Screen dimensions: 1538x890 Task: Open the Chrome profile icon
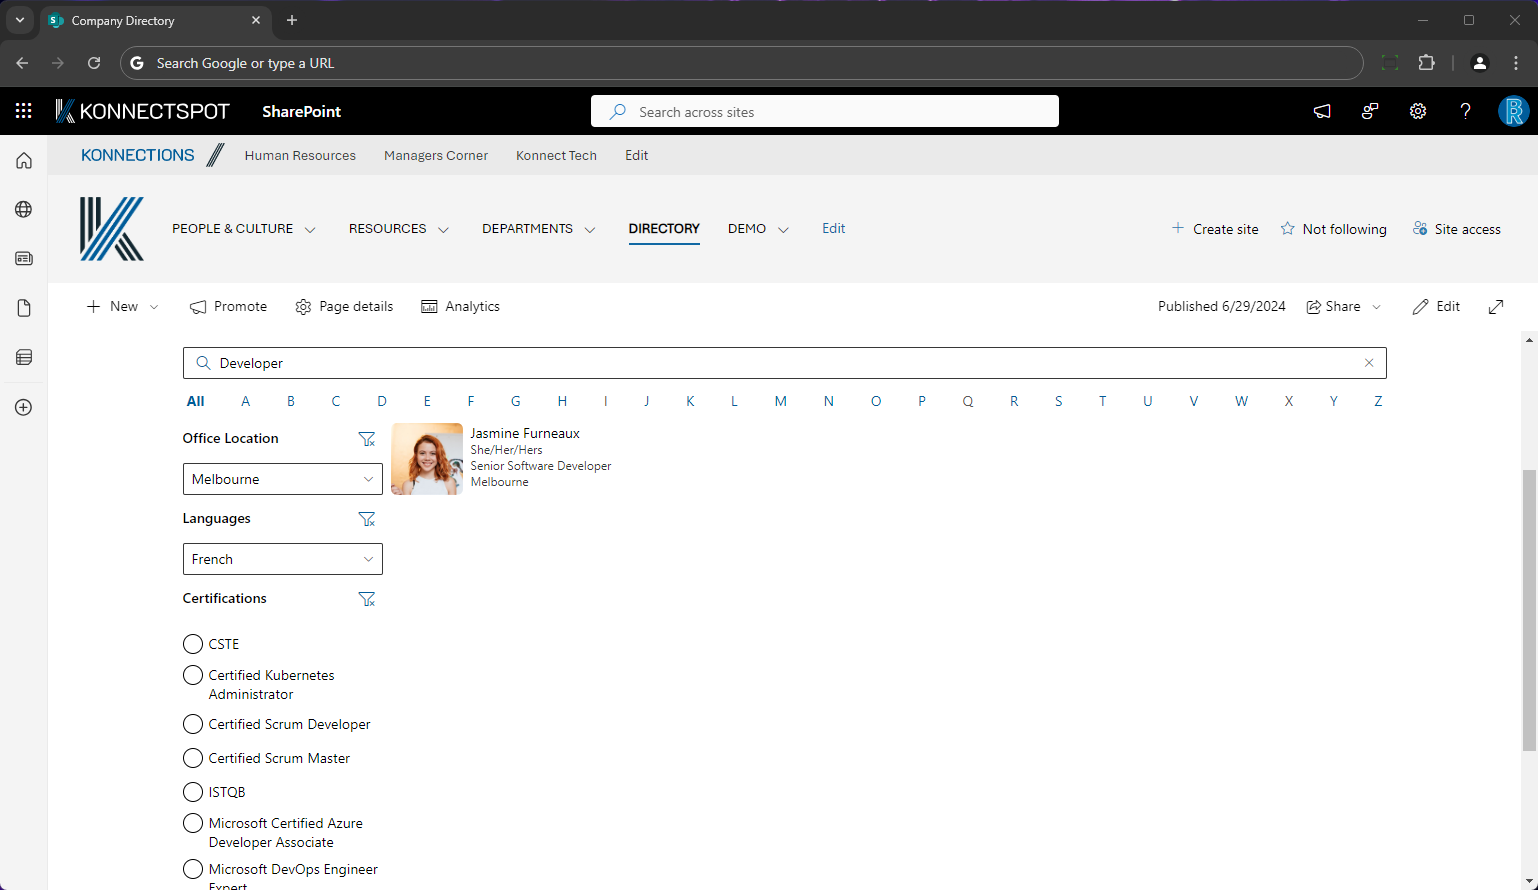click(x=1480, y=63)
